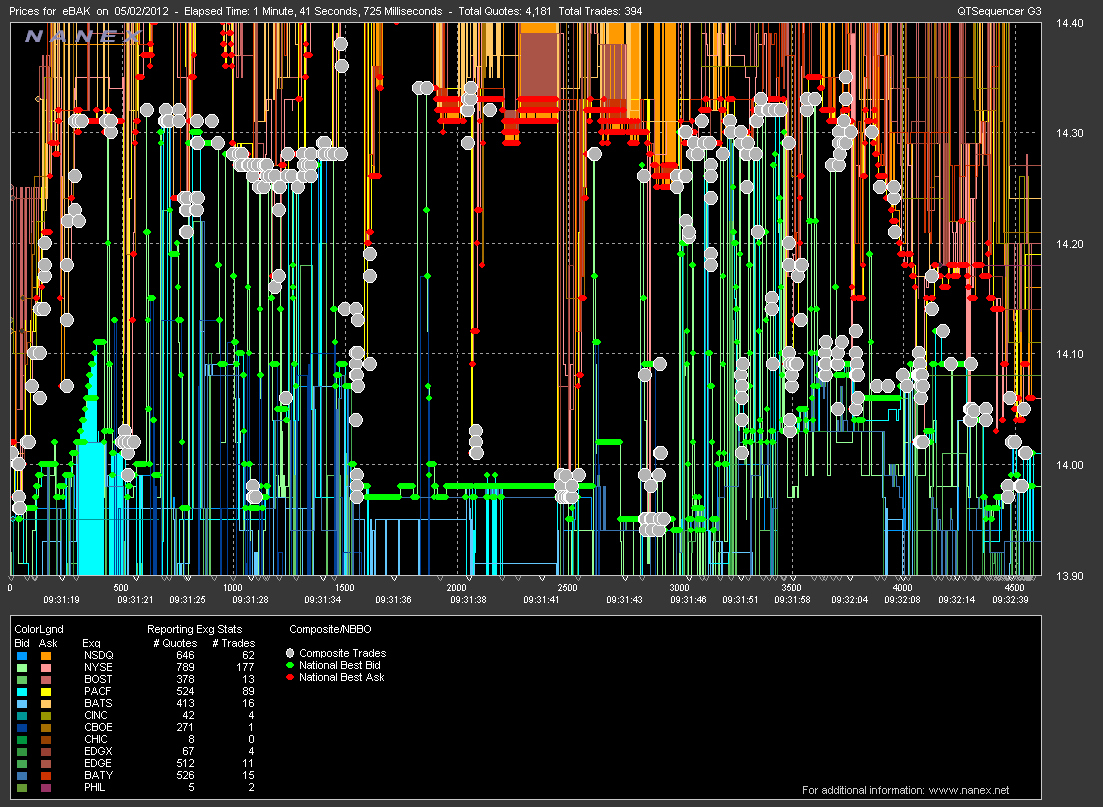Select the BATS bid color swatch
1103x807 pixels.
click(x=22, y=704)
